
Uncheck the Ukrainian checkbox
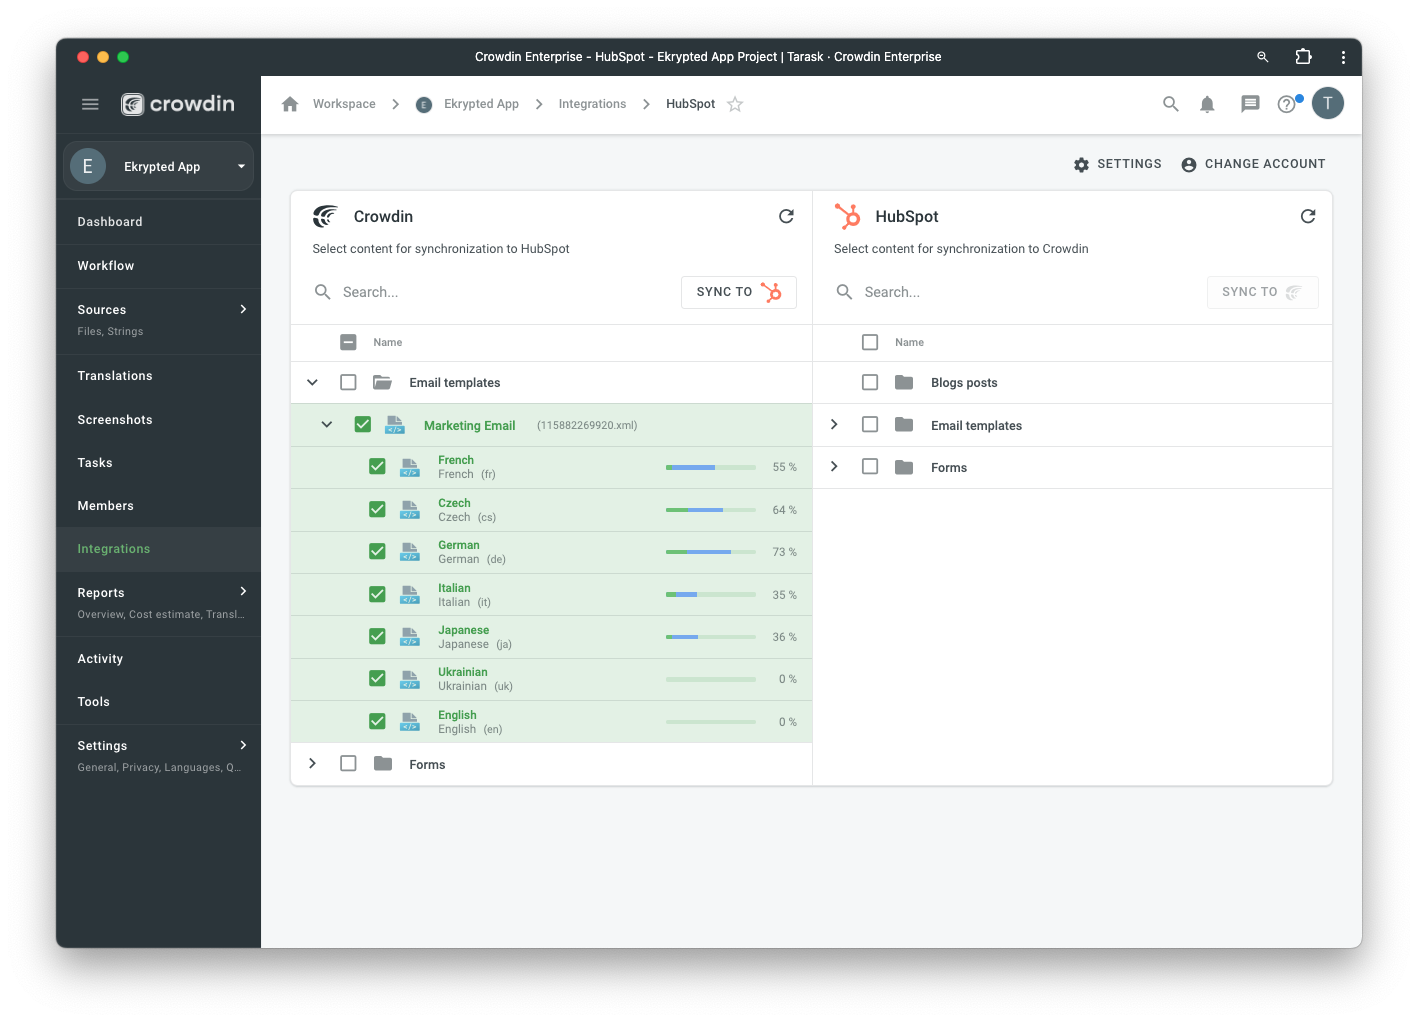tap(377, 679)
